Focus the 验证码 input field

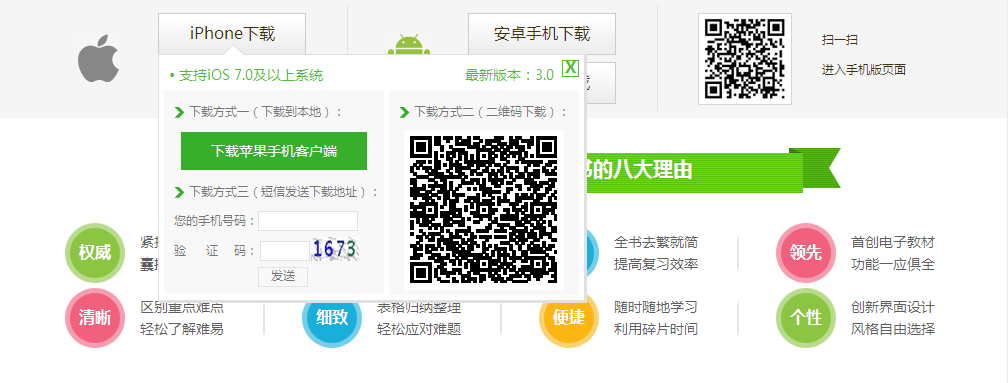[285, 251]
